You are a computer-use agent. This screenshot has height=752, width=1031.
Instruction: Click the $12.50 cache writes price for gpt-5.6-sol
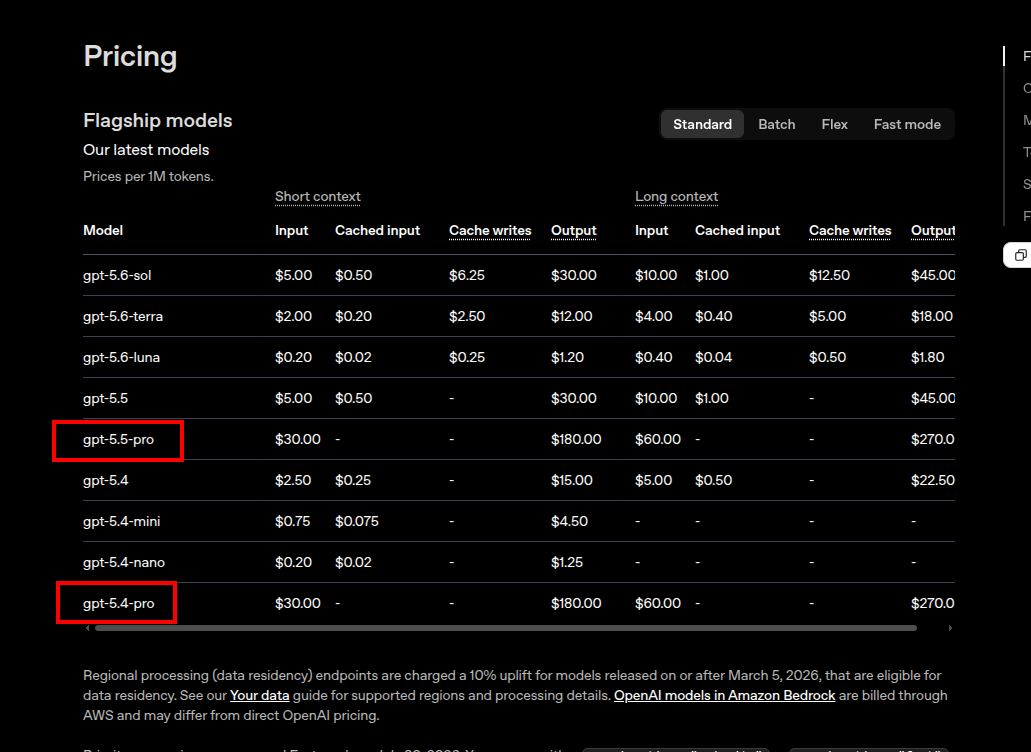(829, 275)
